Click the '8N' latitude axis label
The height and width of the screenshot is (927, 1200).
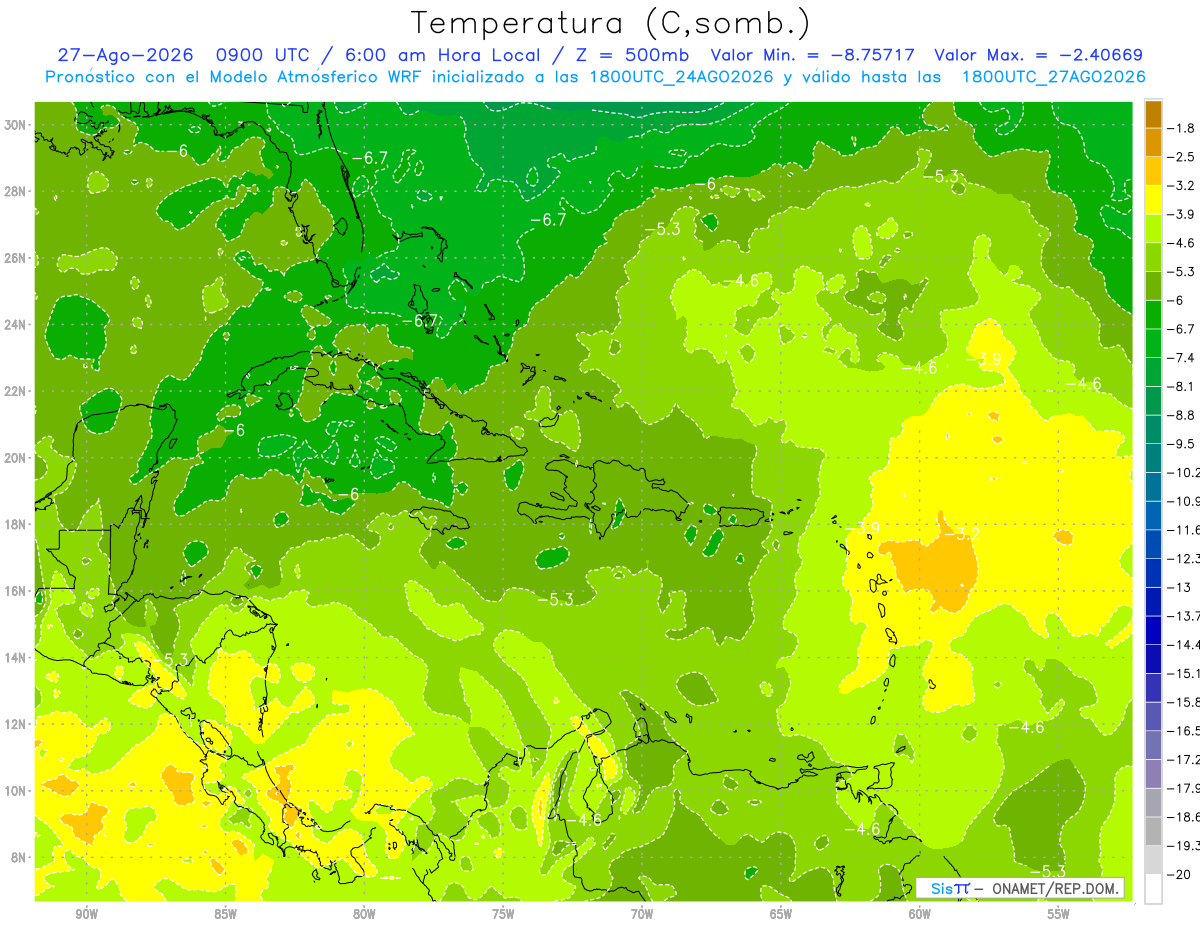20,857
